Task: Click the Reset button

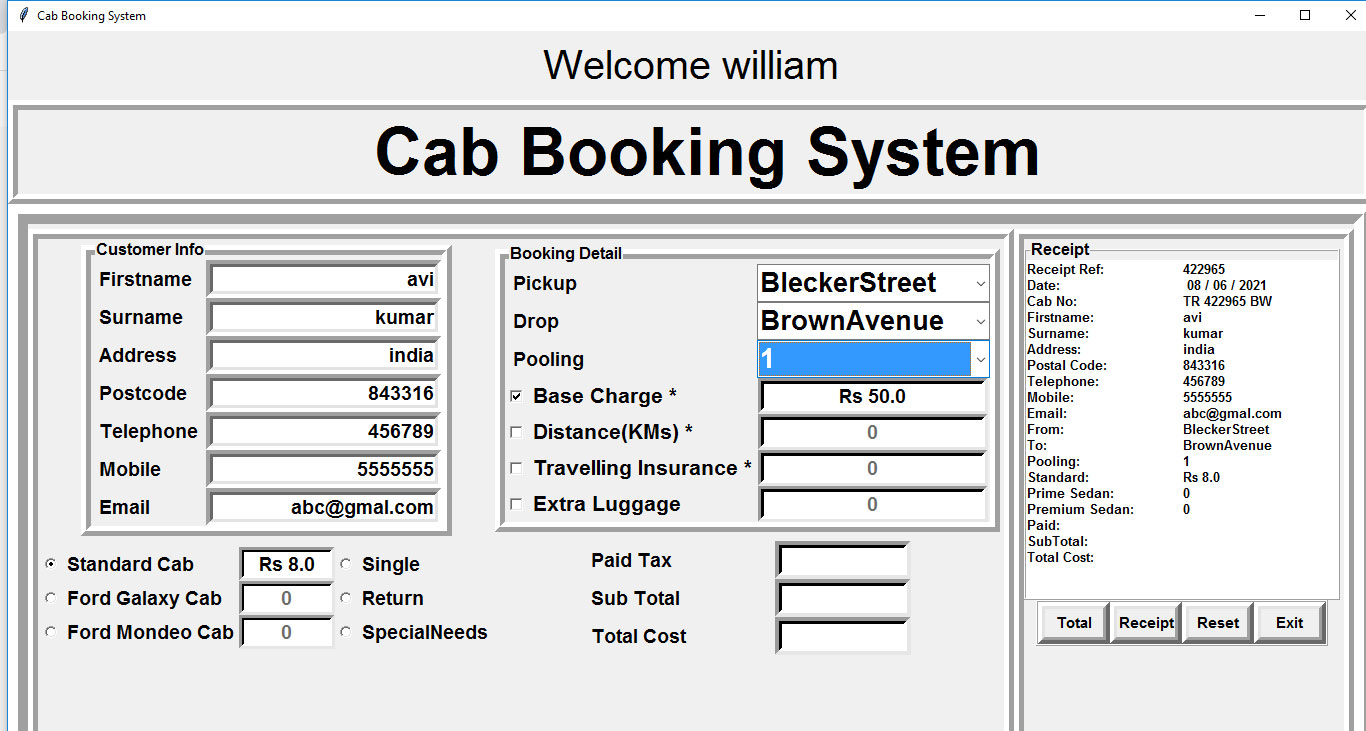Action: click(x=1217, y=622)
